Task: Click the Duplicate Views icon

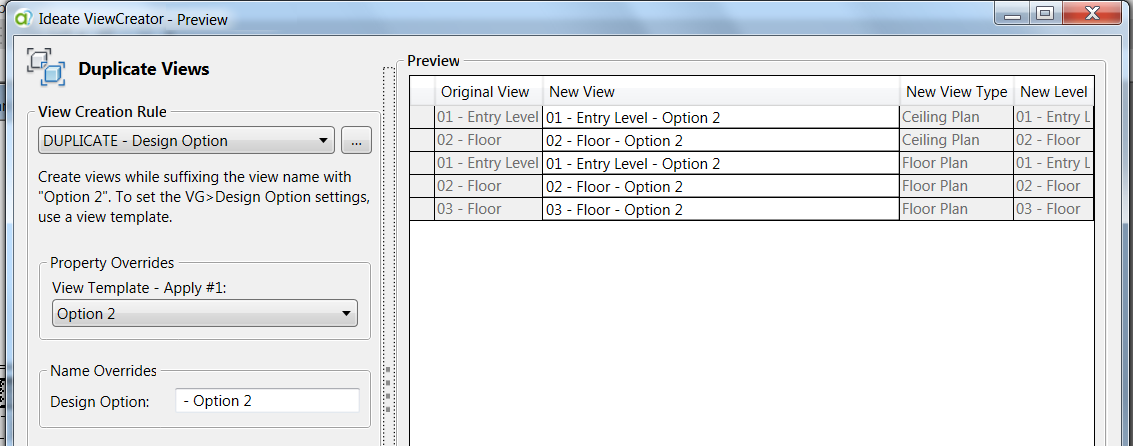Action: tap(47, 67)
